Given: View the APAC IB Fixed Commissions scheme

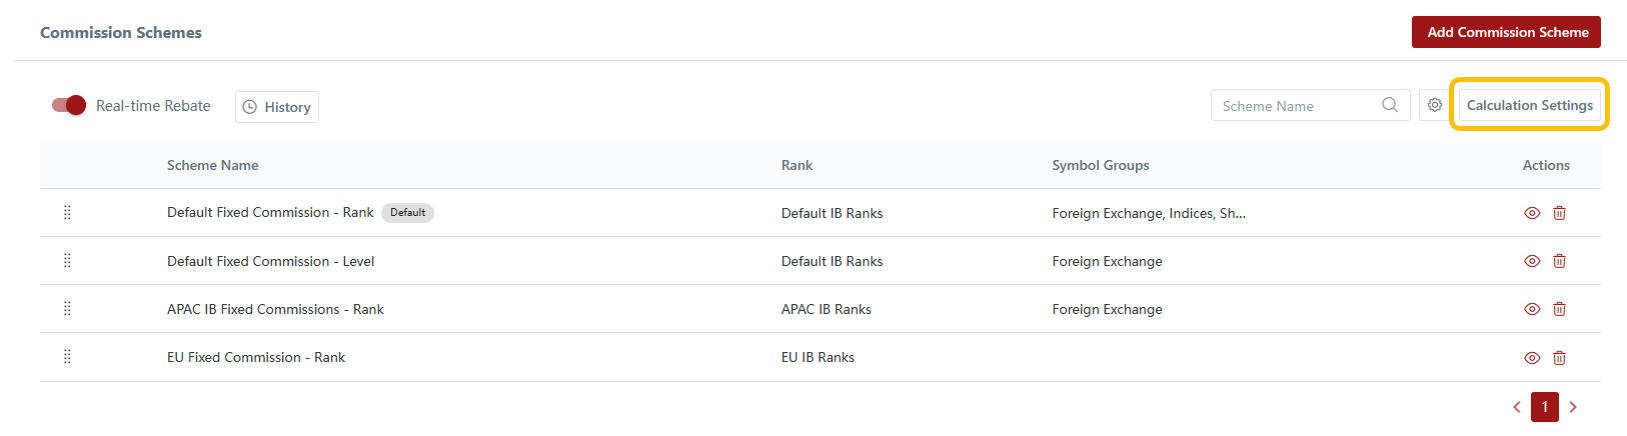Looking at the screenshot, I should click(1532, 309).
